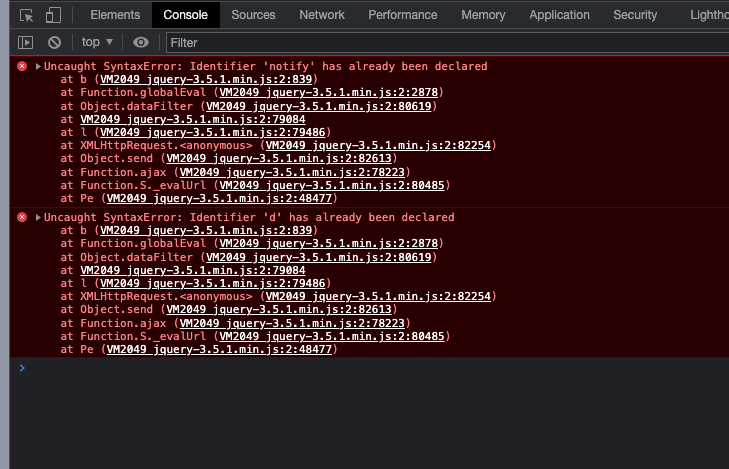Open the 2:2878 globalEval link in the 'notify' error
Viewport: 729px width, 469px height.
329,92
